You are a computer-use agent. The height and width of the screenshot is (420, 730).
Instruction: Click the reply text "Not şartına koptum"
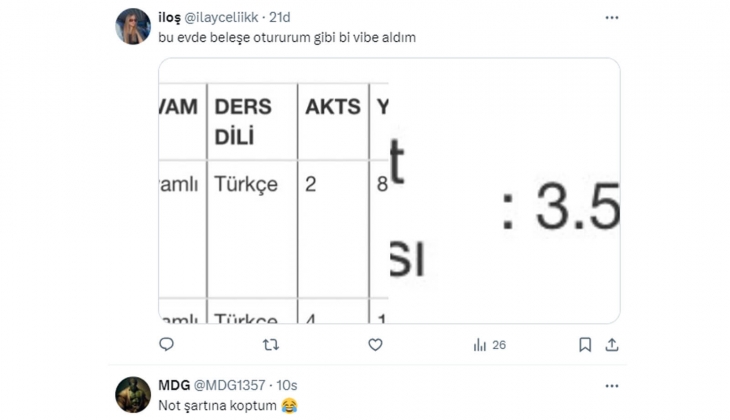(x=218, y=405)
